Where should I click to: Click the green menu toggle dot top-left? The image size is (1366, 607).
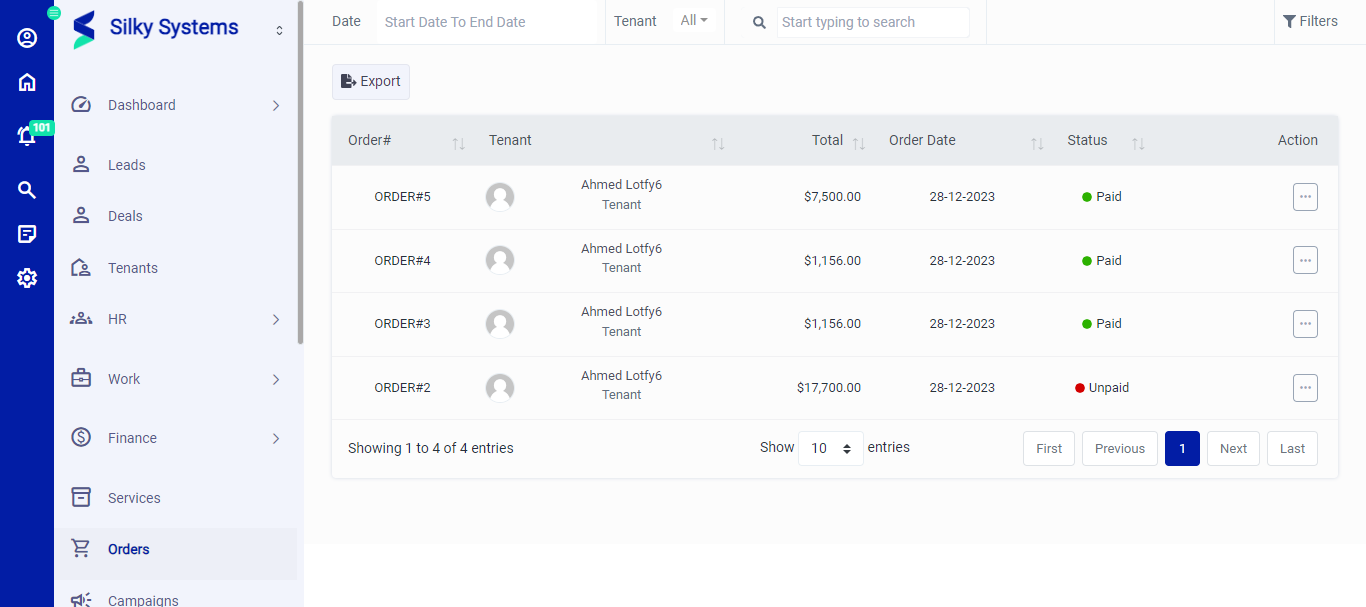pyautogui.click(x=54, y=12)
